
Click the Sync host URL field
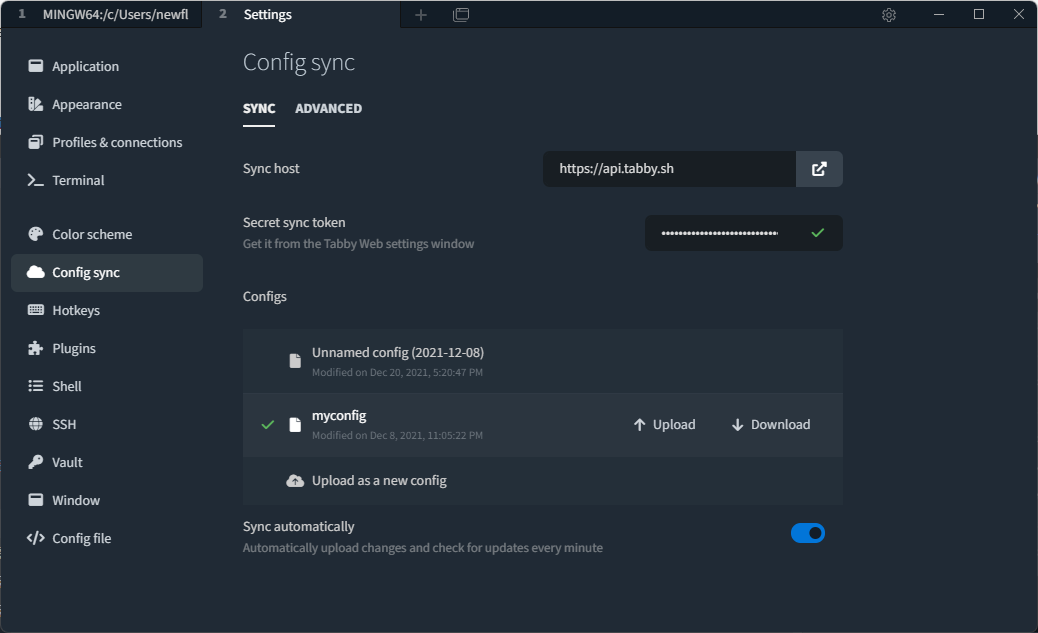click(x=669, y=169)
